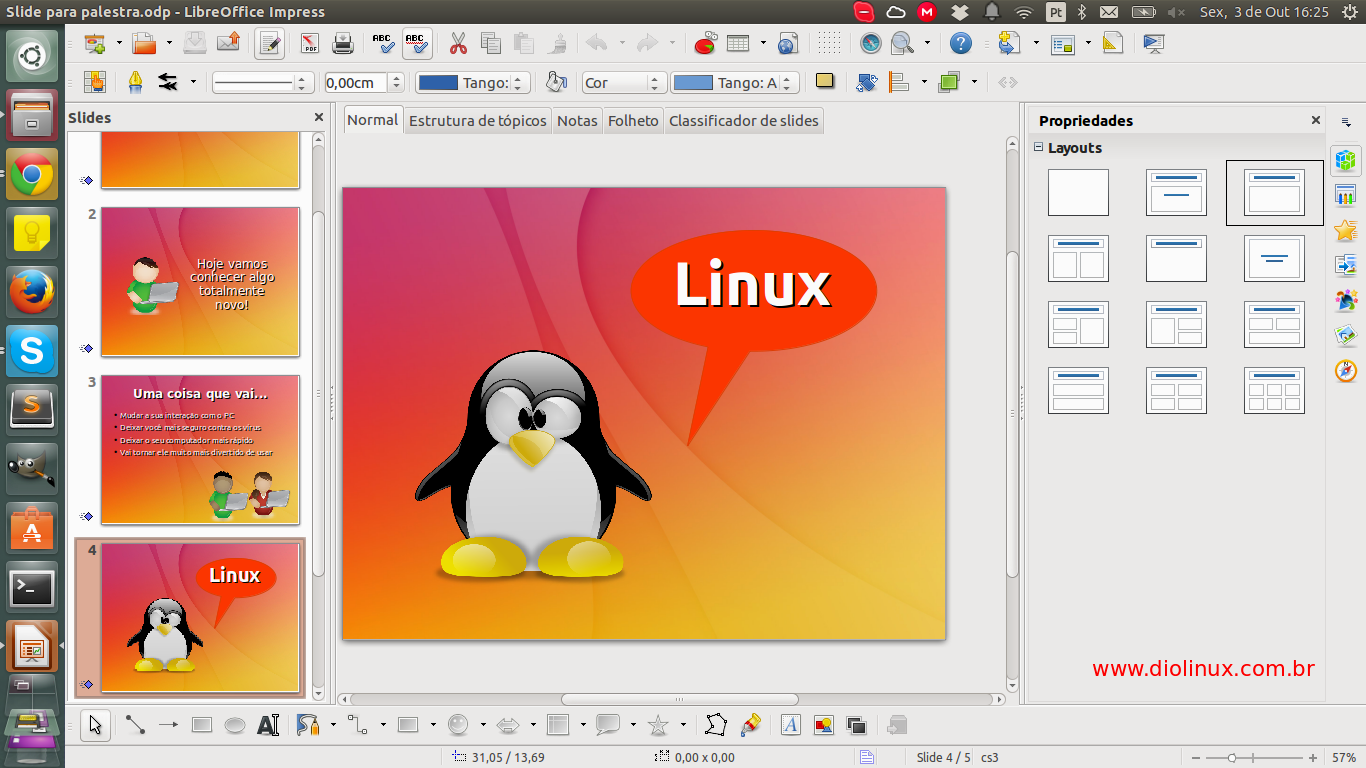
Task: Open the Notas tab
Action: pyautogui.click(x=577, y=121)
